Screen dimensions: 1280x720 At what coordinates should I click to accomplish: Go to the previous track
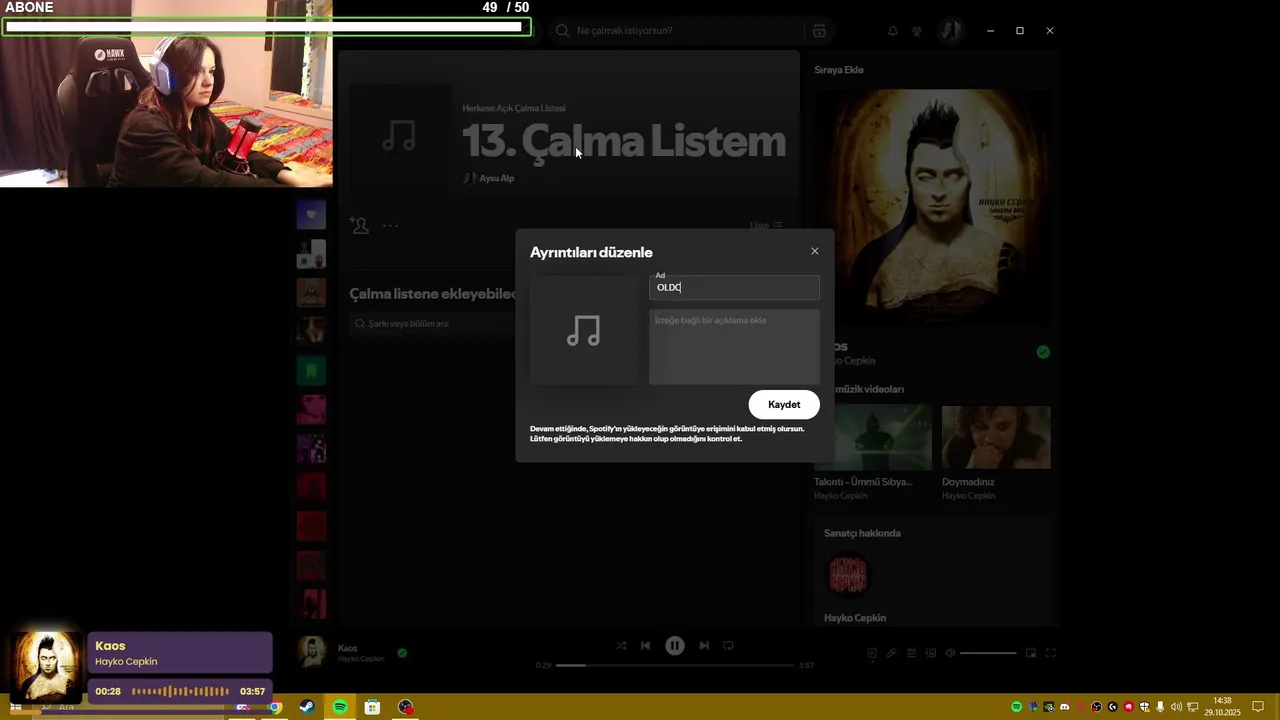coord(646,646)
